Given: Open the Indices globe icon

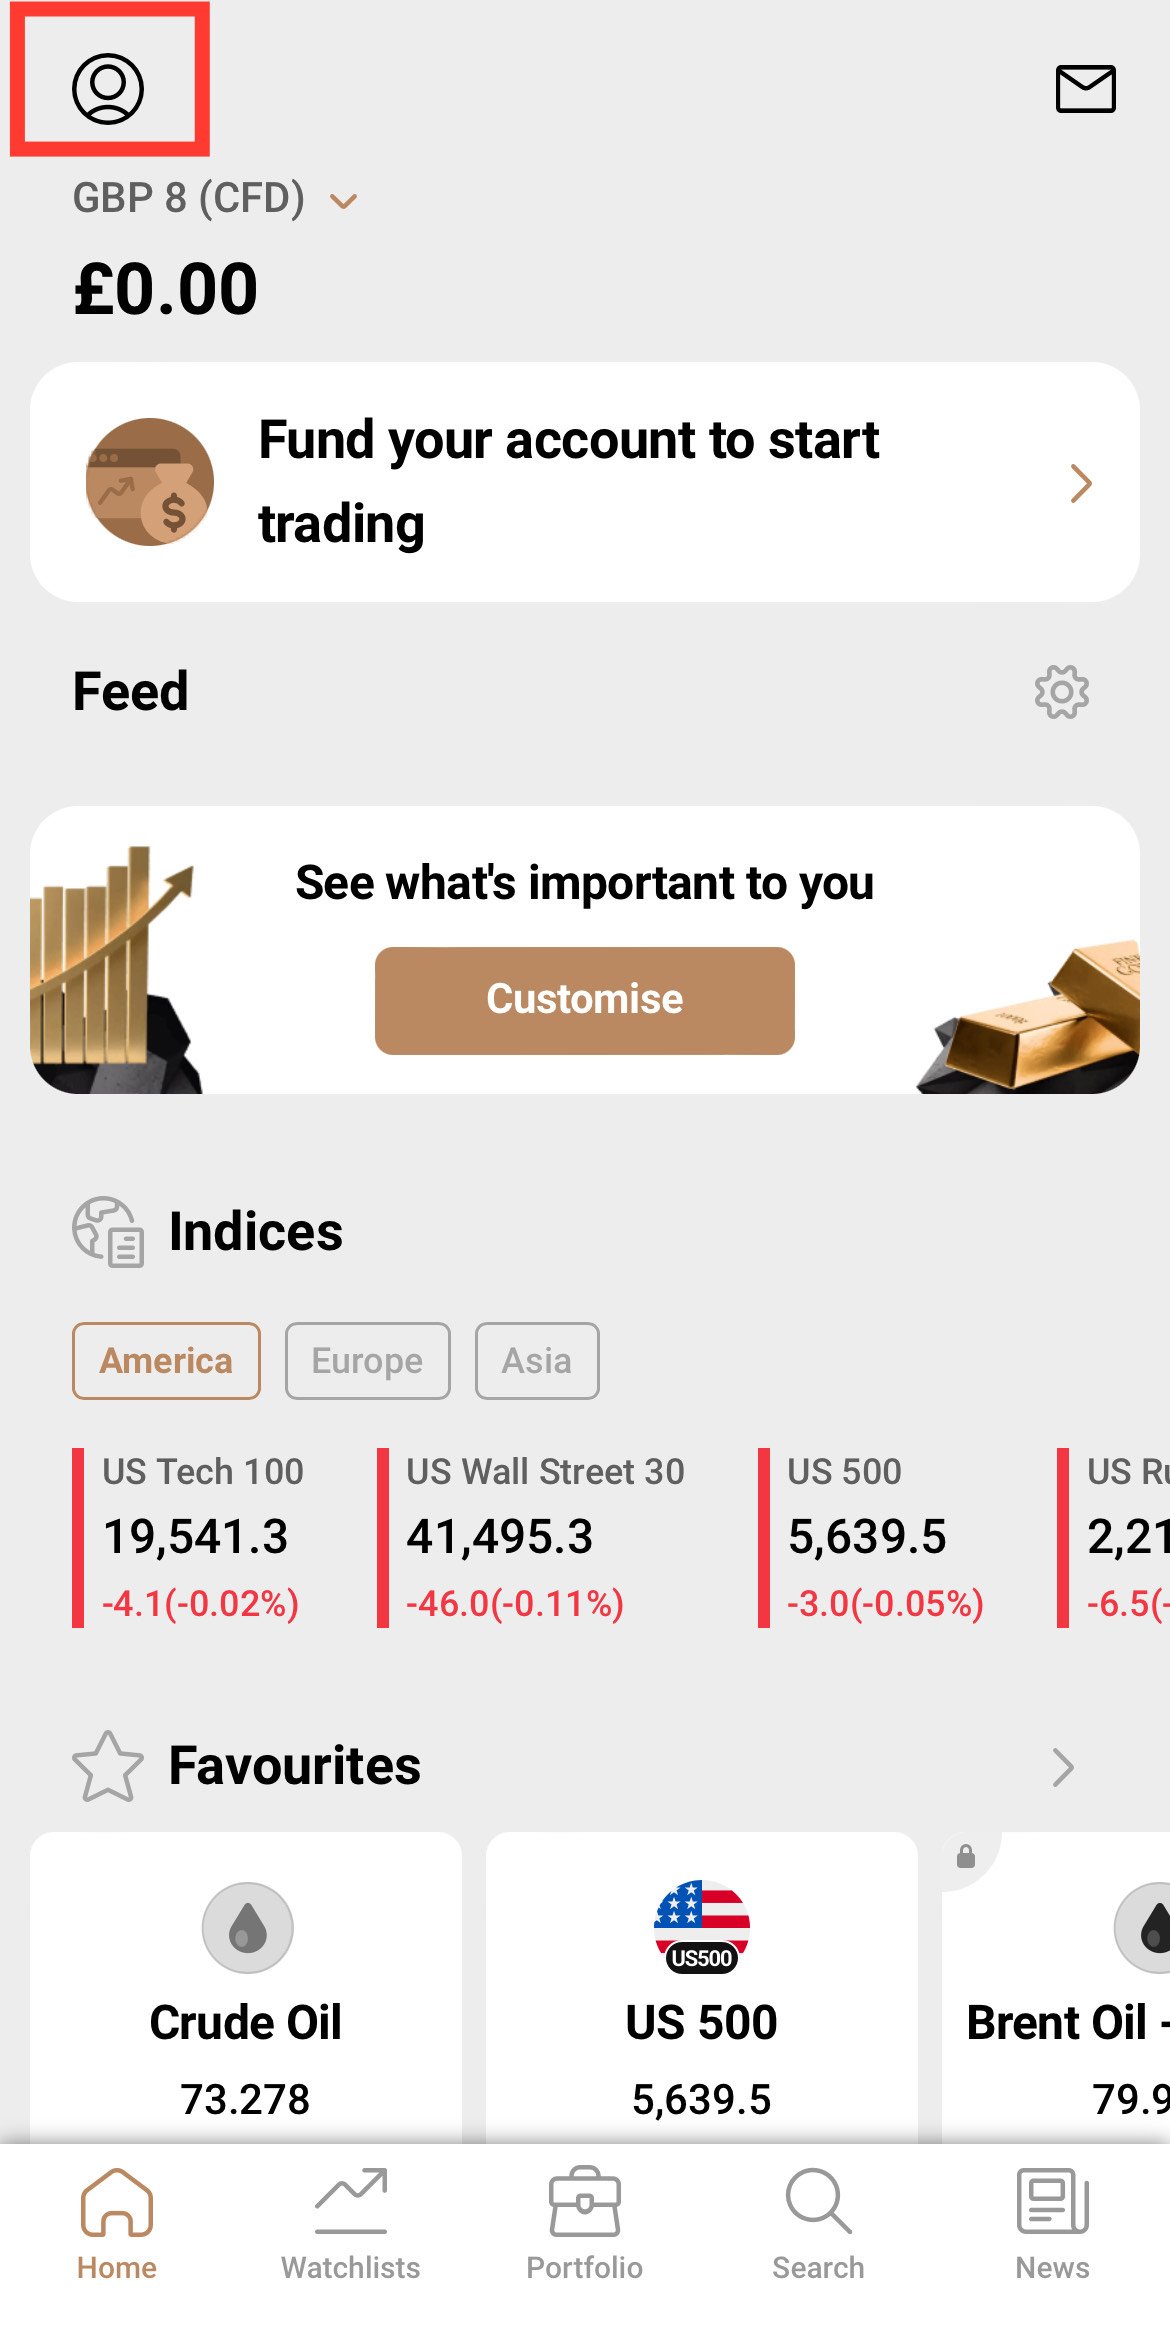Looking at the screenshot, I should (x=108, y=1232).
